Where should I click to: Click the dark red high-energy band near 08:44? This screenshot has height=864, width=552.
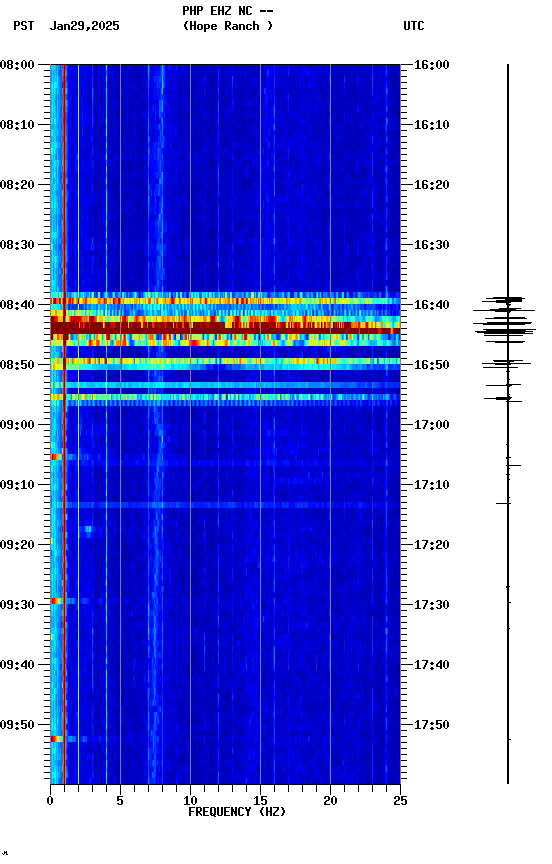tap(225, 328)
